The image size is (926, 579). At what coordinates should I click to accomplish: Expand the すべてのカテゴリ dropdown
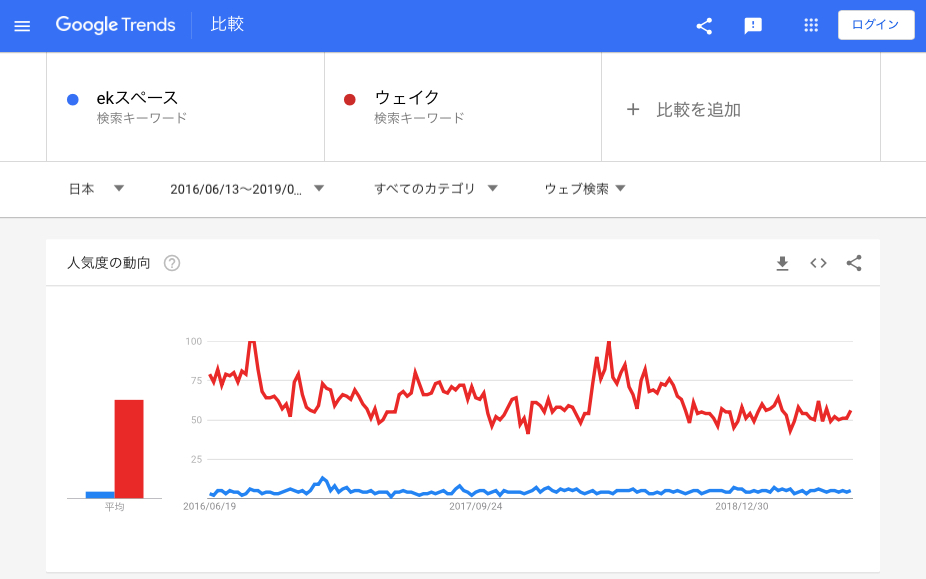pyautogui.click(x=435, y=188)
